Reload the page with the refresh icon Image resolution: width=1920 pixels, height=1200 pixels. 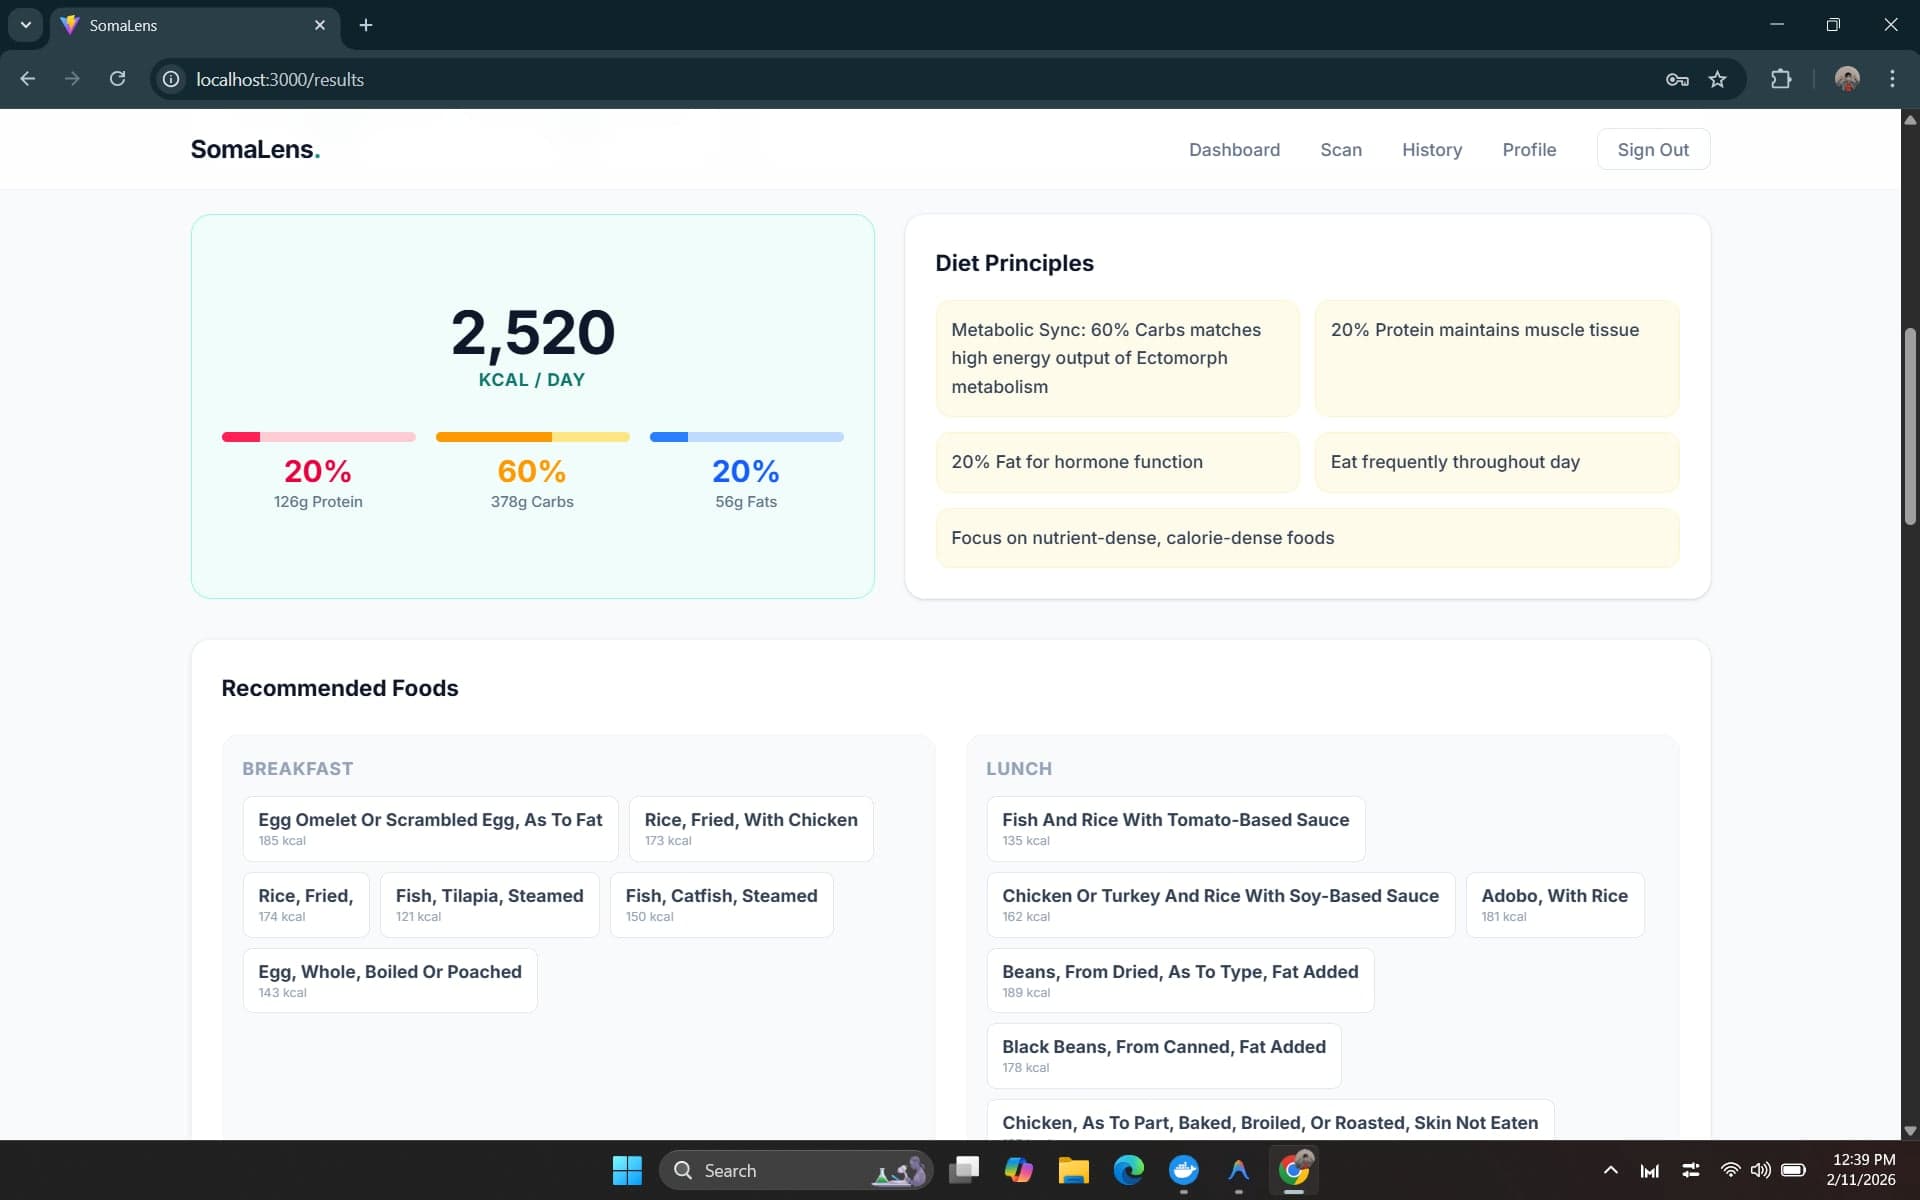pyautogui.click(x=117, y=79)
